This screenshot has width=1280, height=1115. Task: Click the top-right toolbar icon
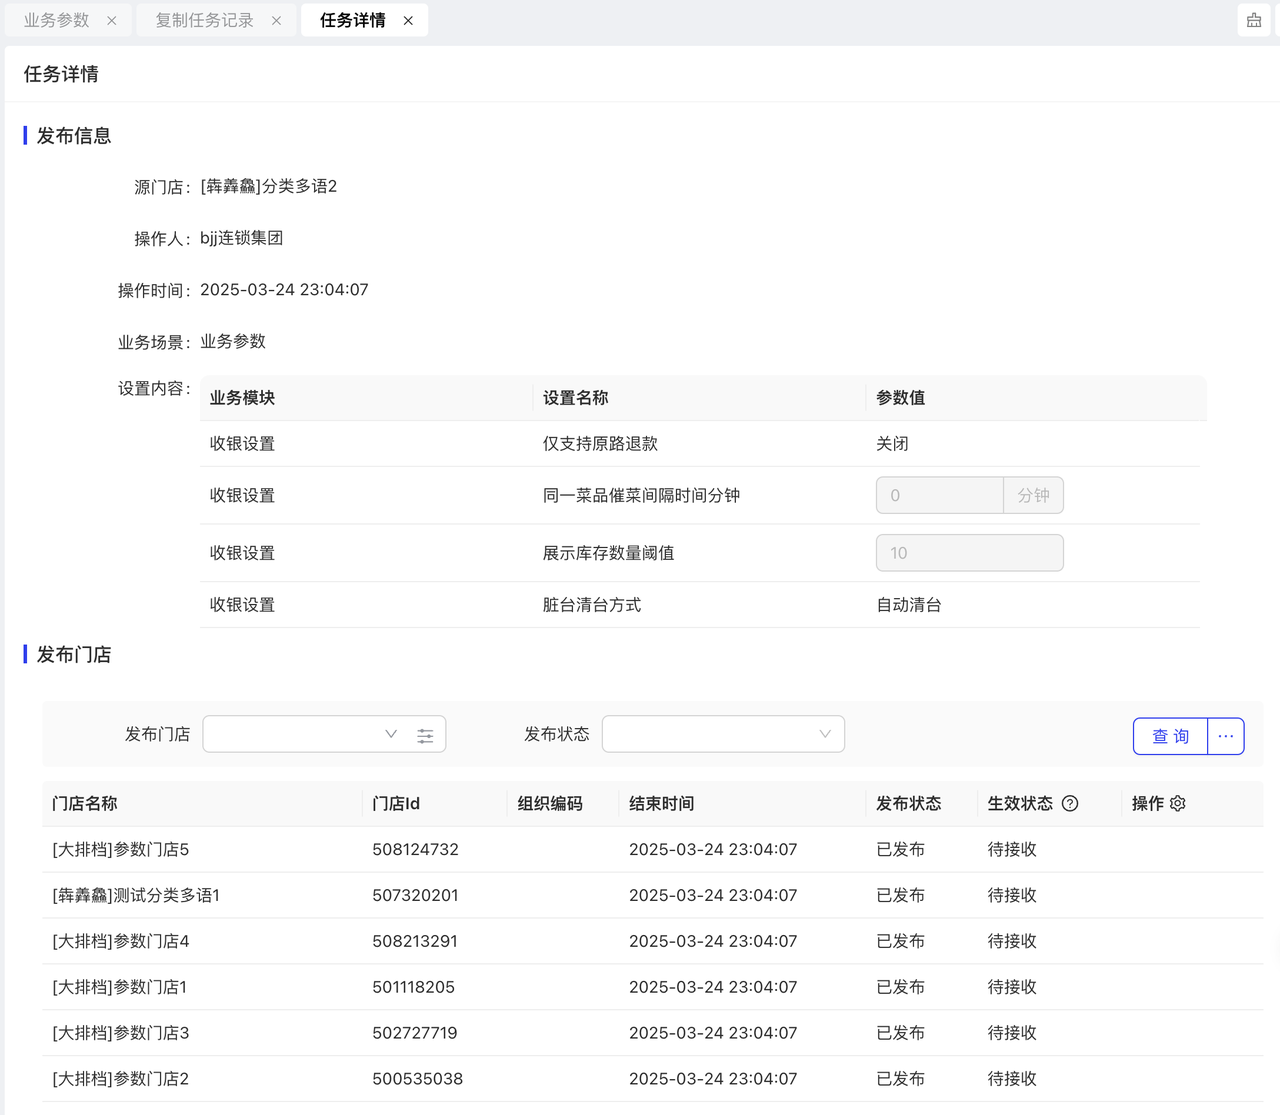coord(1254,20)
